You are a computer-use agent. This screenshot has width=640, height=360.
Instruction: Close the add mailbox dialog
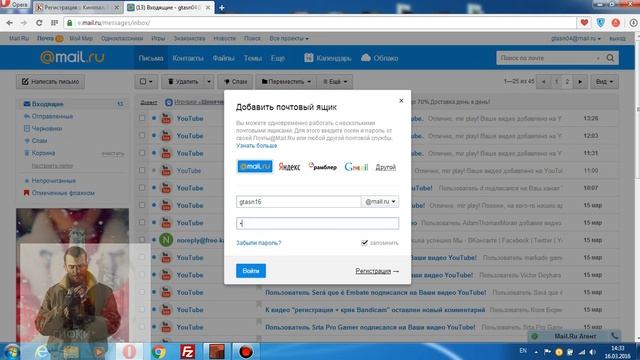click(x=401, y=100)
